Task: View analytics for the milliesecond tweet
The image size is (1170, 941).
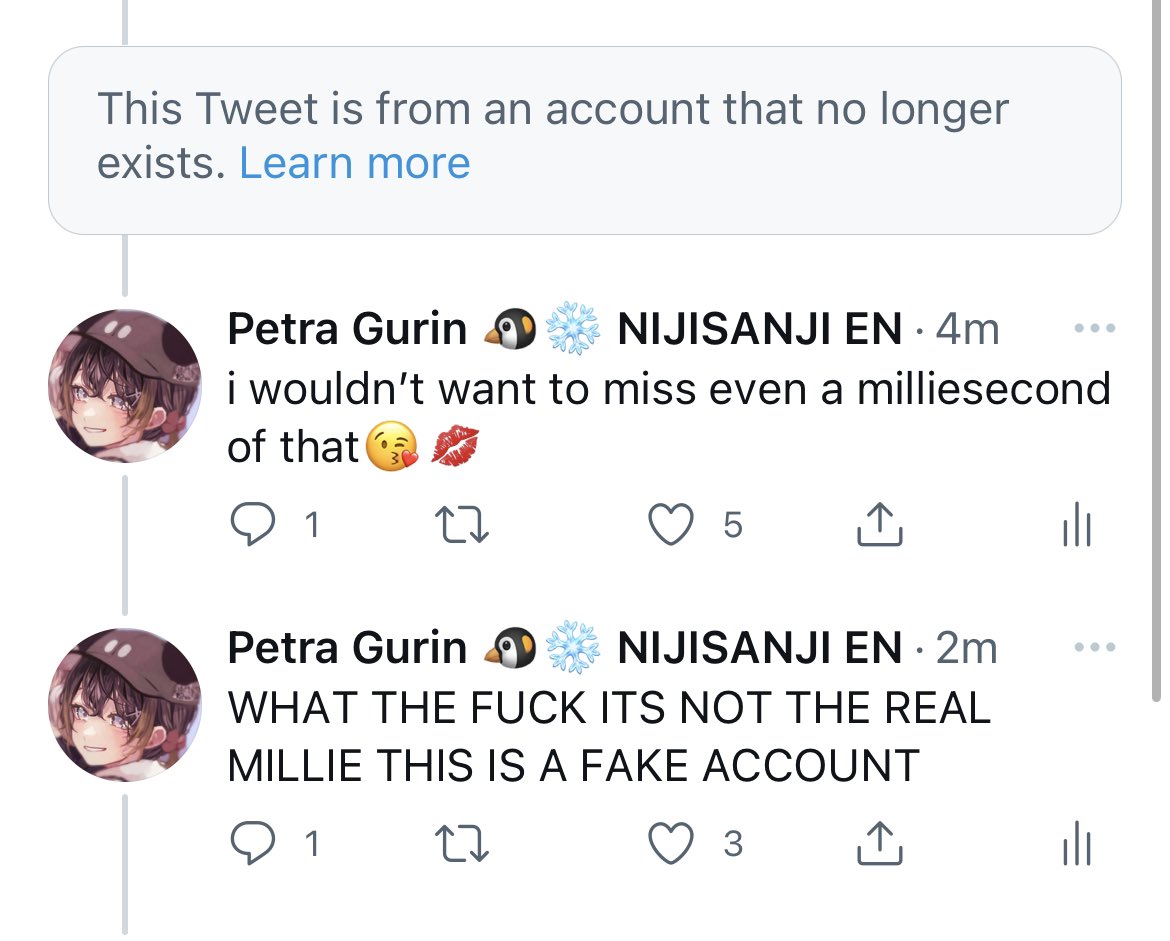Action: click(1076, 524)
